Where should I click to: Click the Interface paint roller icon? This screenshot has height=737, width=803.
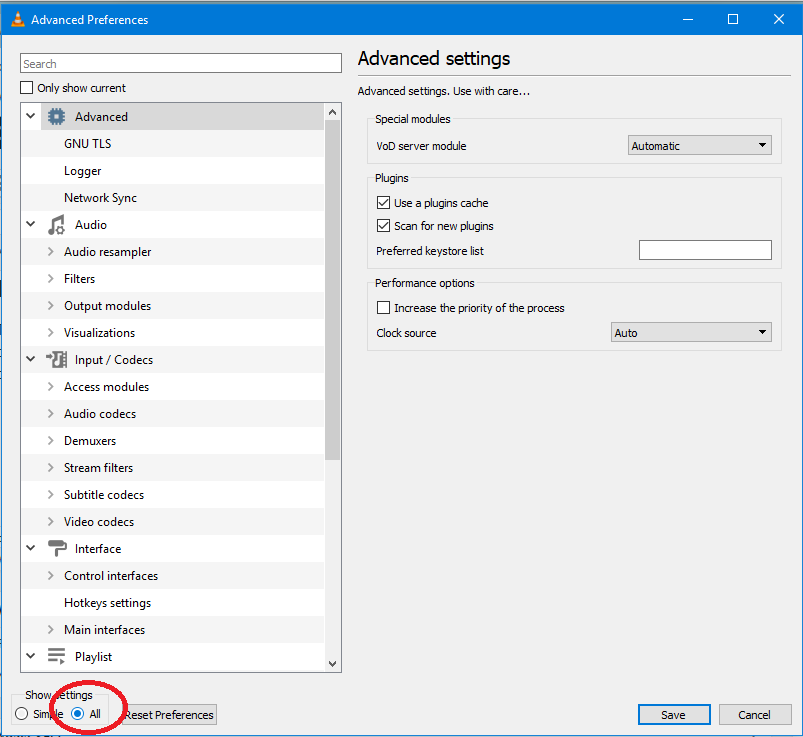pos(57,549)
